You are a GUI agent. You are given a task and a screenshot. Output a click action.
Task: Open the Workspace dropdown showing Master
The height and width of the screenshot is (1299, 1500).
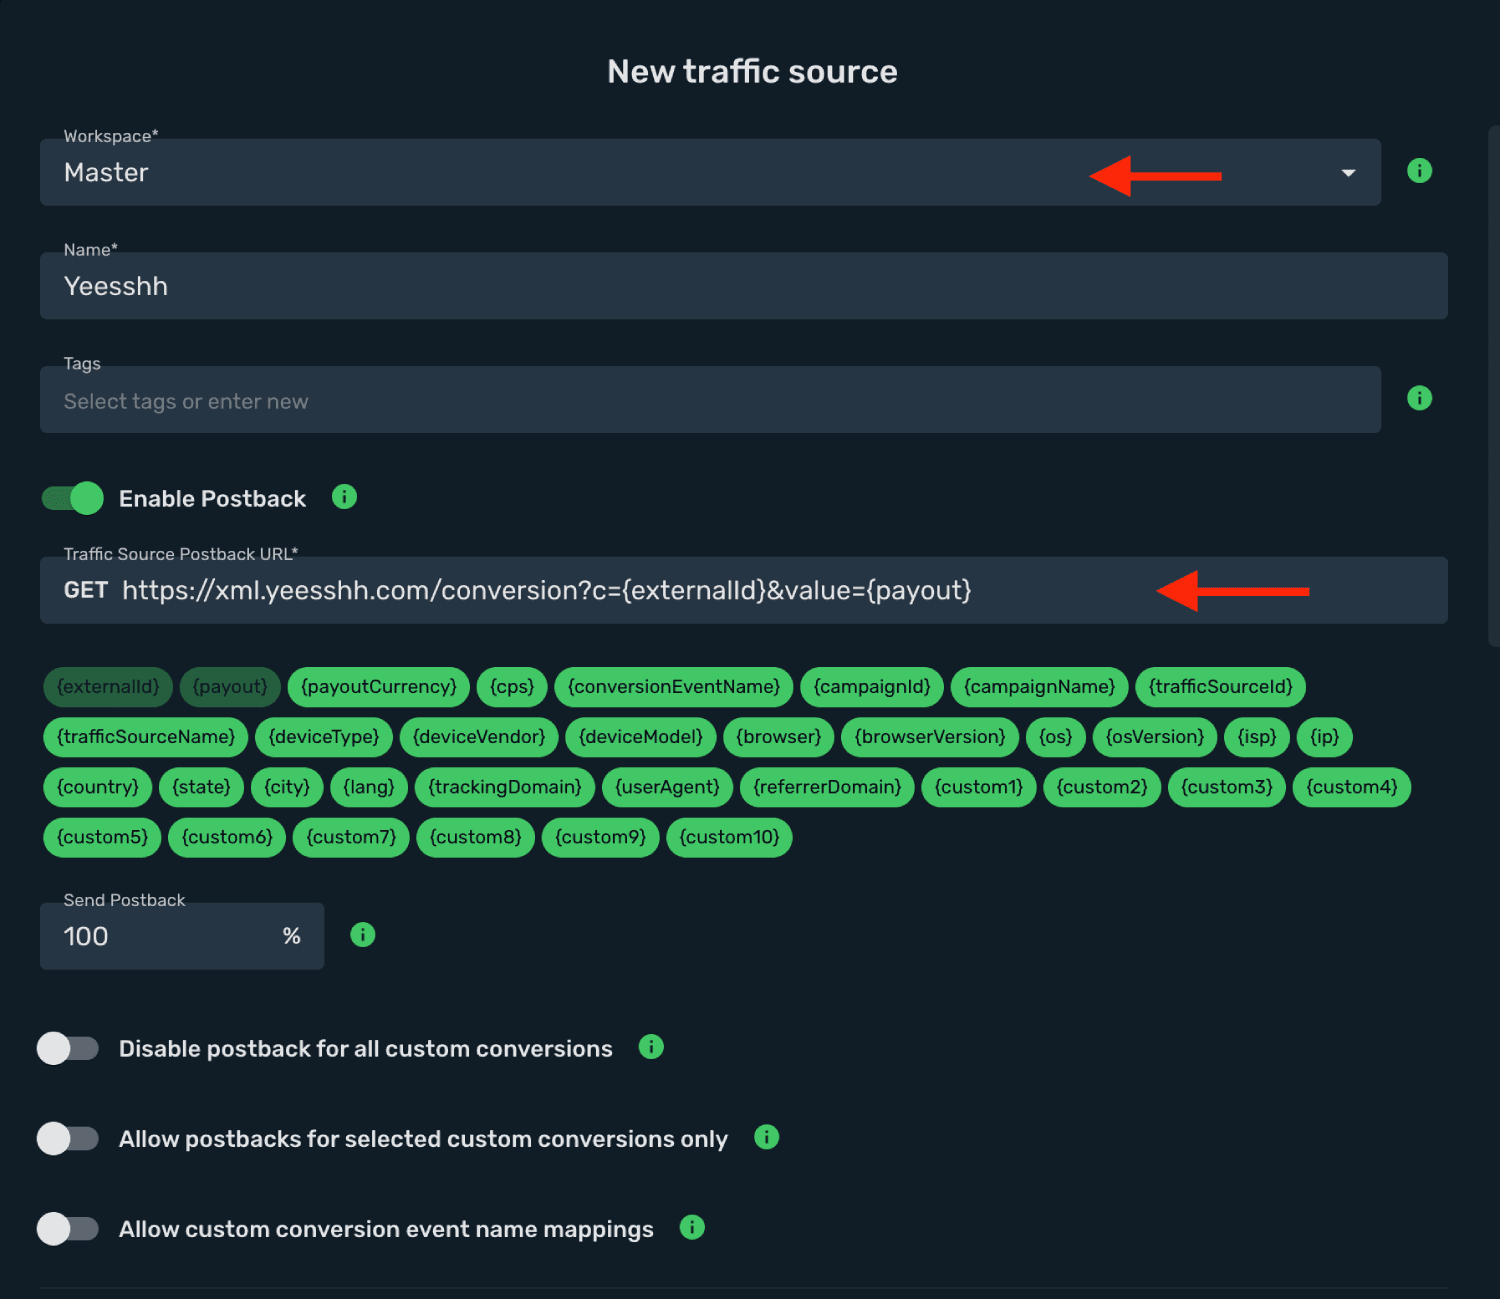coord(710,172)
